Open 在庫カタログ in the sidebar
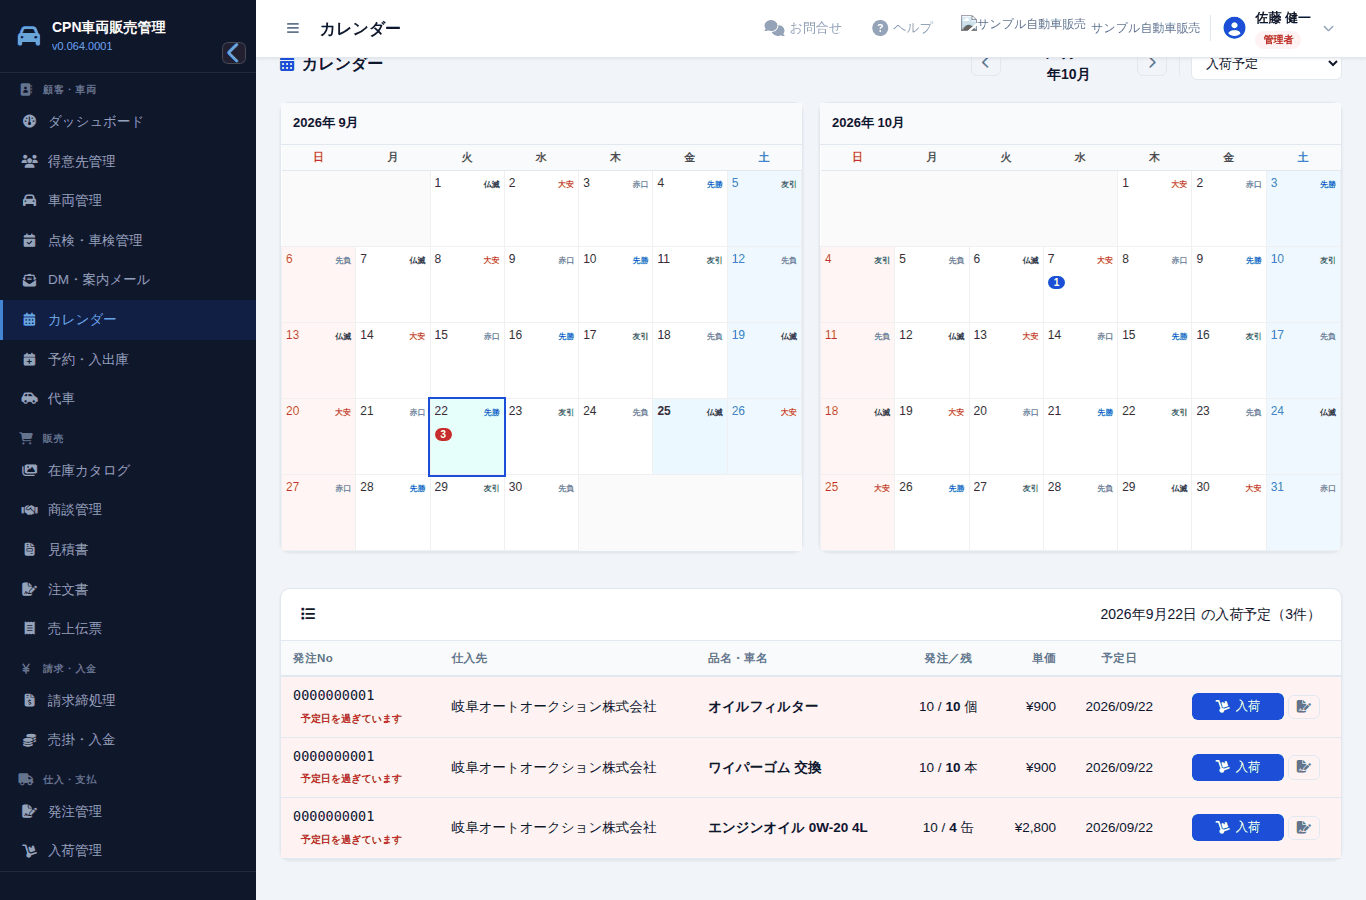Viewport: 1366px width, 900px height. point(128,471)
